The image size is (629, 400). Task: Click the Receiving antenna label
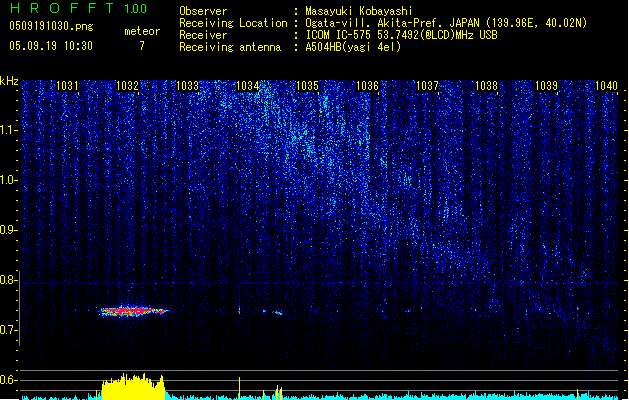pyautogui.click(x=230, y=47)
